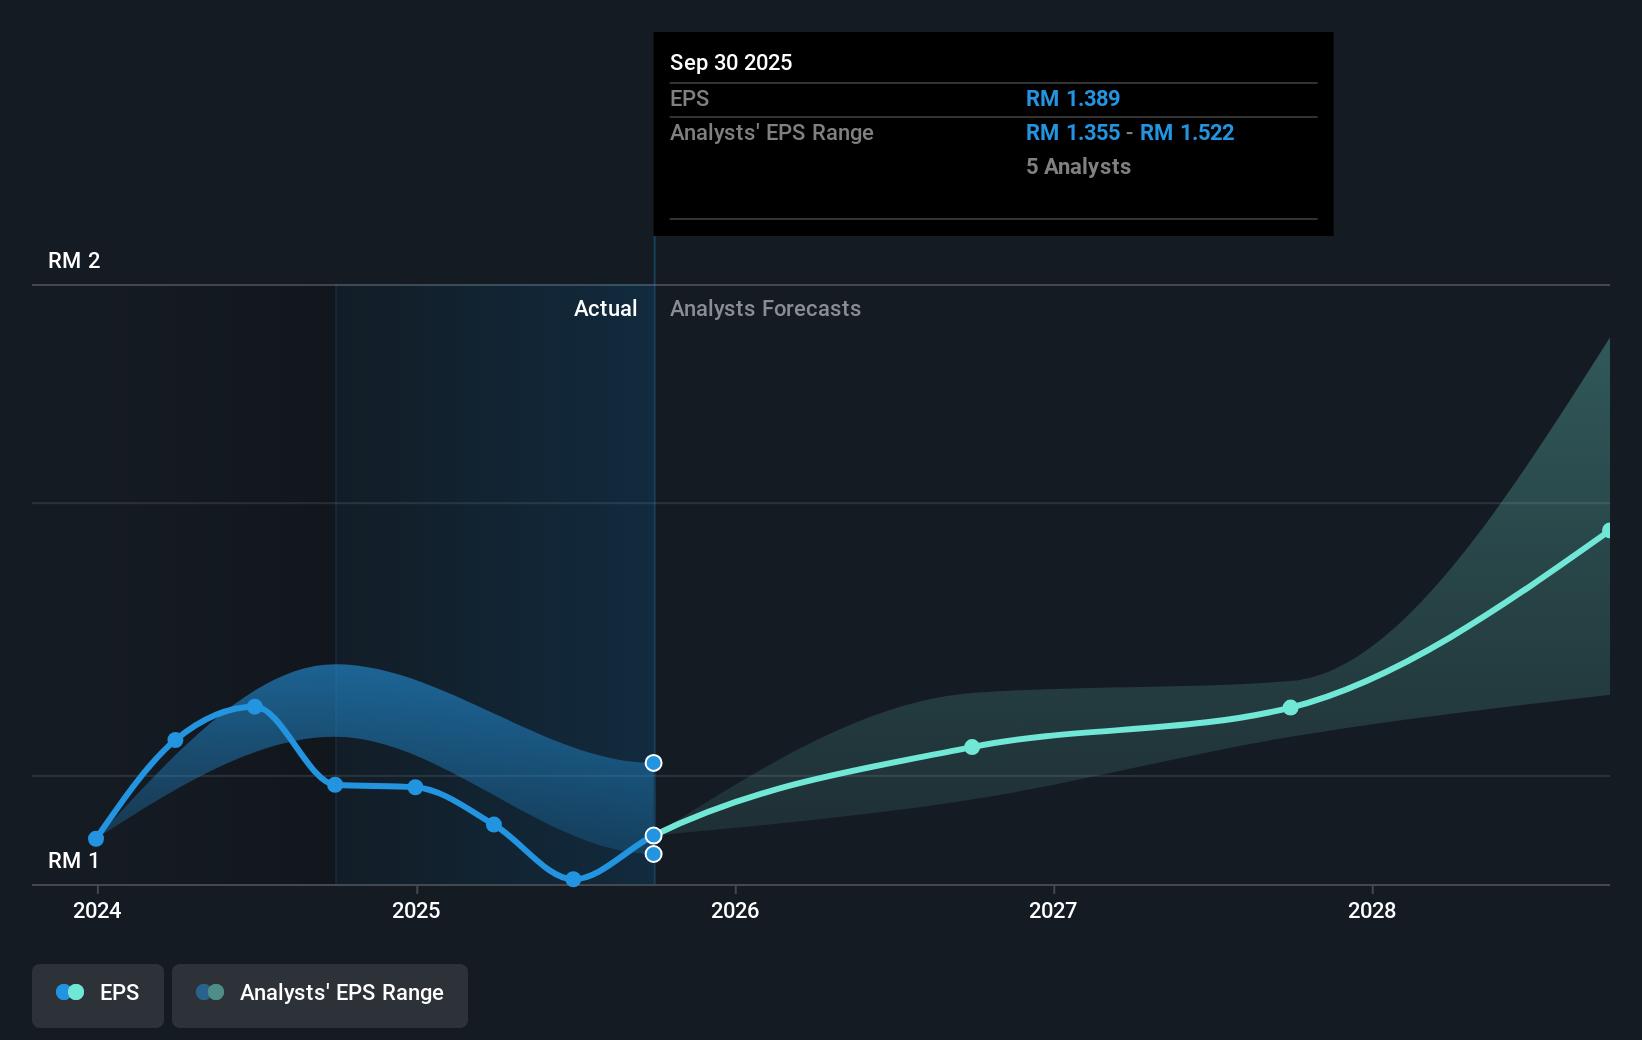The height and width of the screenshot is (1040, 1642).
Task: Switch to the Analysts Forecasts section
Action: click(765, 308)
